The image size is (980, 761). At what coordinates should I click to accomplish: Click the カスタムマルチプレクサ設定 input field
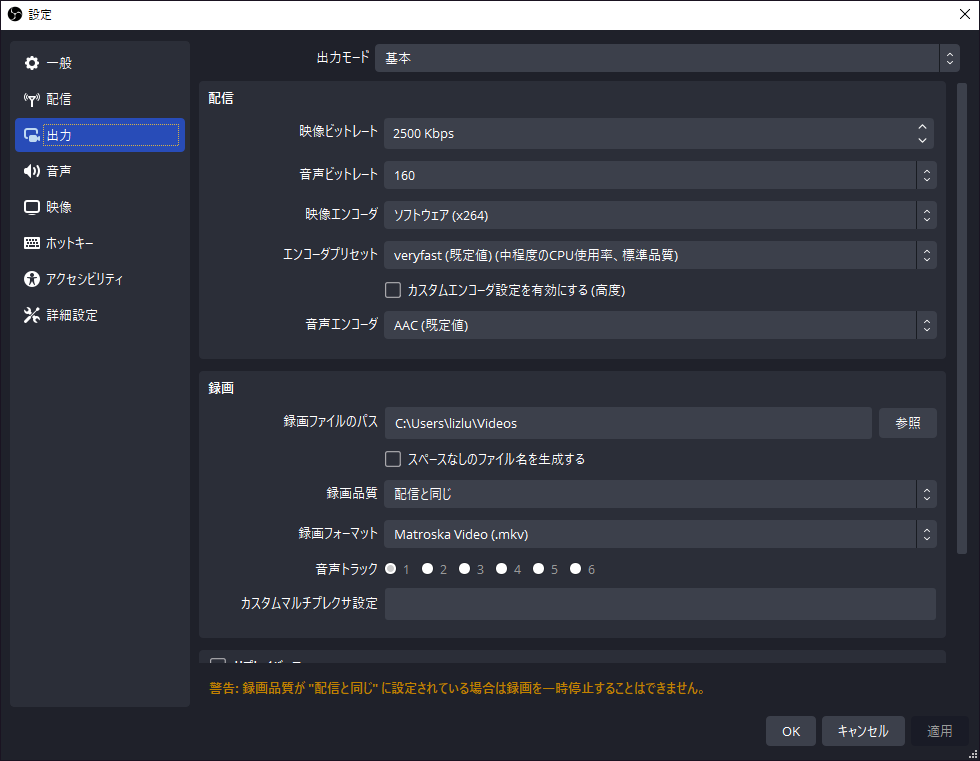660,604
